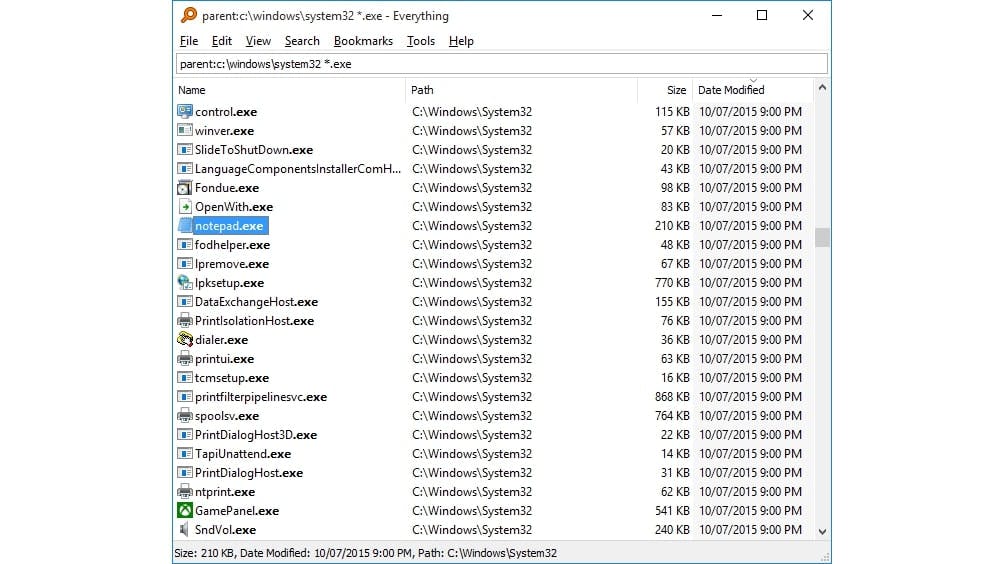Click the 770 KB size cell
Screen dimensions: 1003x564
[672, 283]
